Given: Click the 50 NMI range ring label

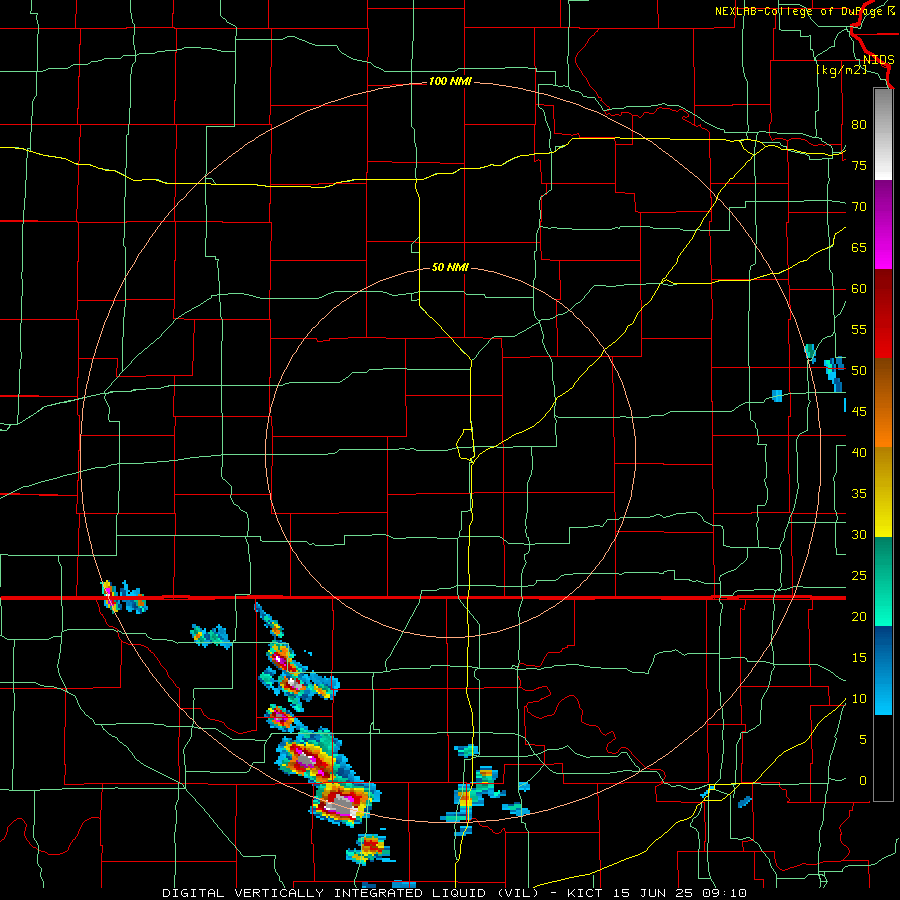Looking at the screenshot, I should pos(450,267).
